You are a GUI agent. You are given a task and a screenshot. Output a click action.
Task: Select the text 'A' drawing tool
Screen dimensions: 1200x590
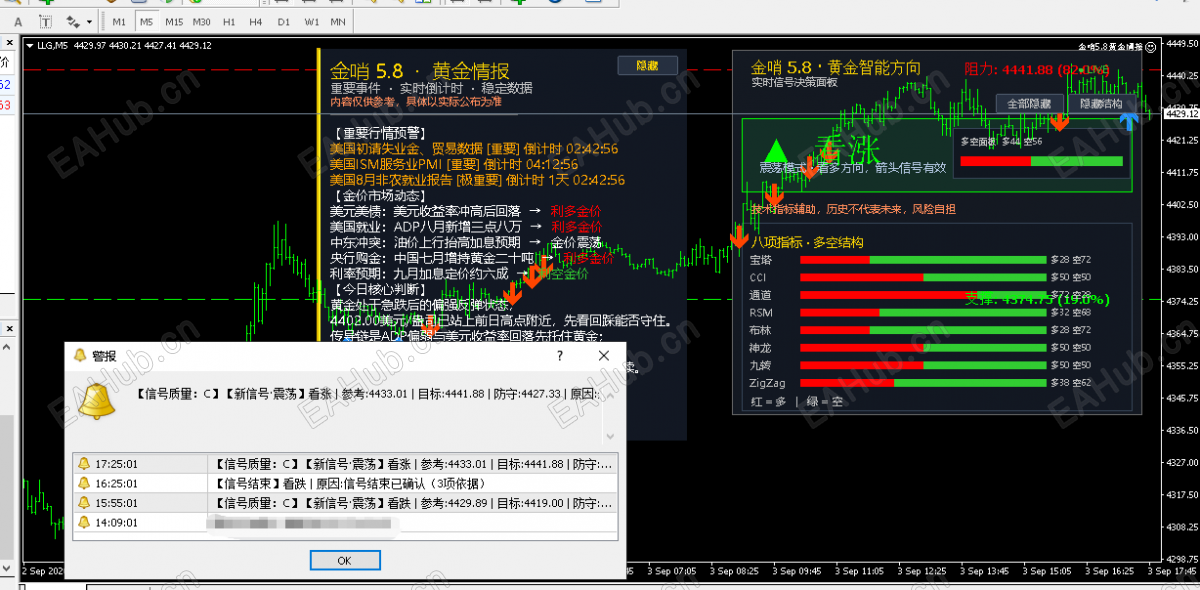coord(18,21)
